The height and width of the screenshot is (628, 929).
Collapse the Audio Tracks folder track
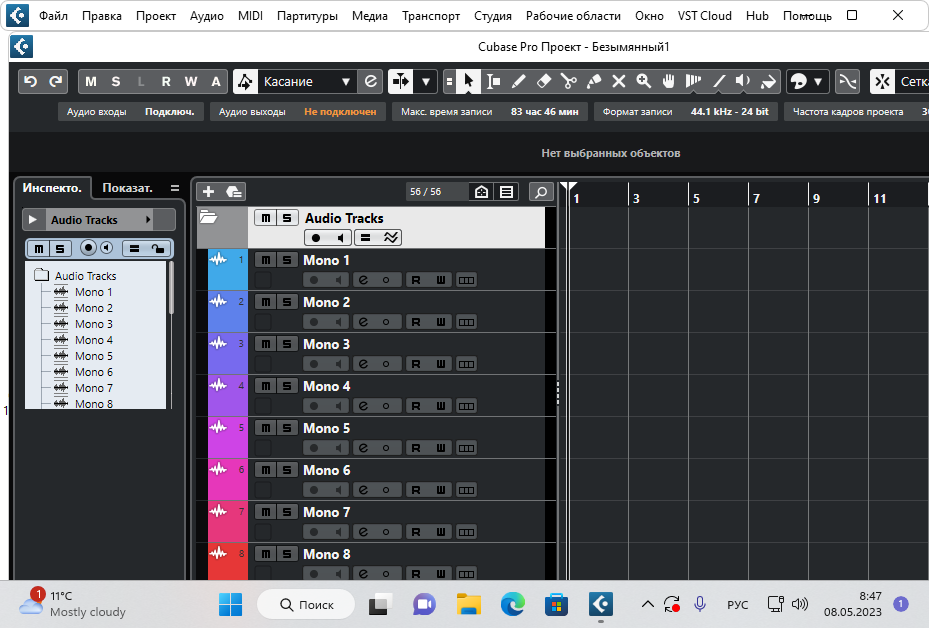click(209, 217)
